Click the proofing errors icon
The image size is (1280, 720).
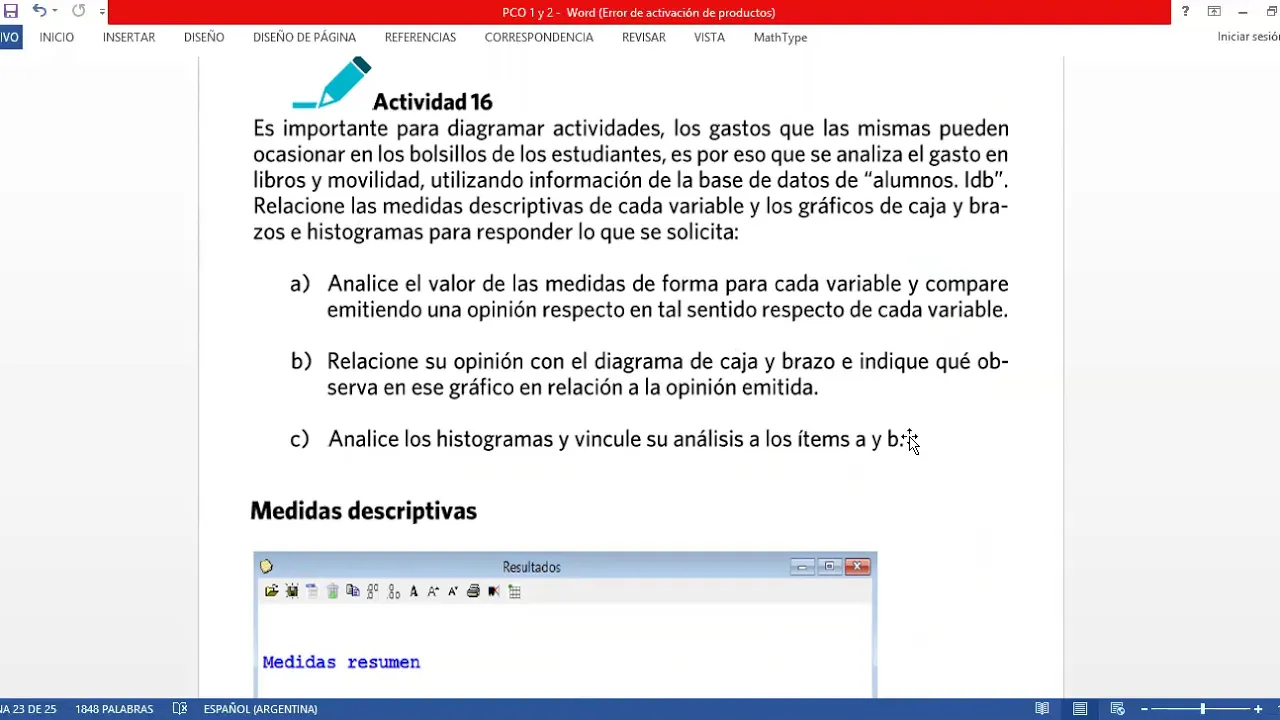pos(180,709)
